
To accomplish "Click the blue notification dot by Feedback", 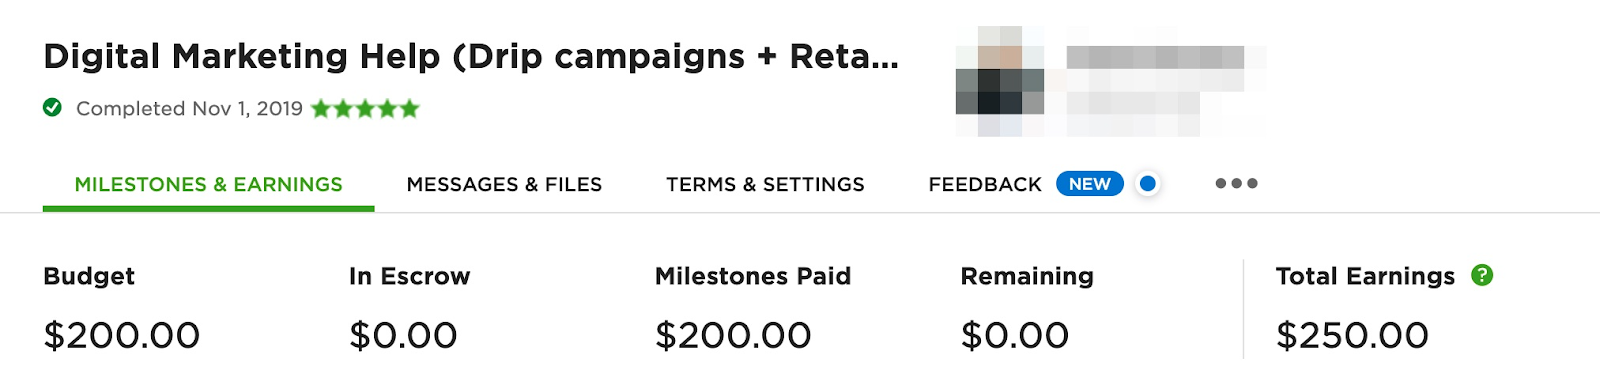I will [x=1148, y=183].
